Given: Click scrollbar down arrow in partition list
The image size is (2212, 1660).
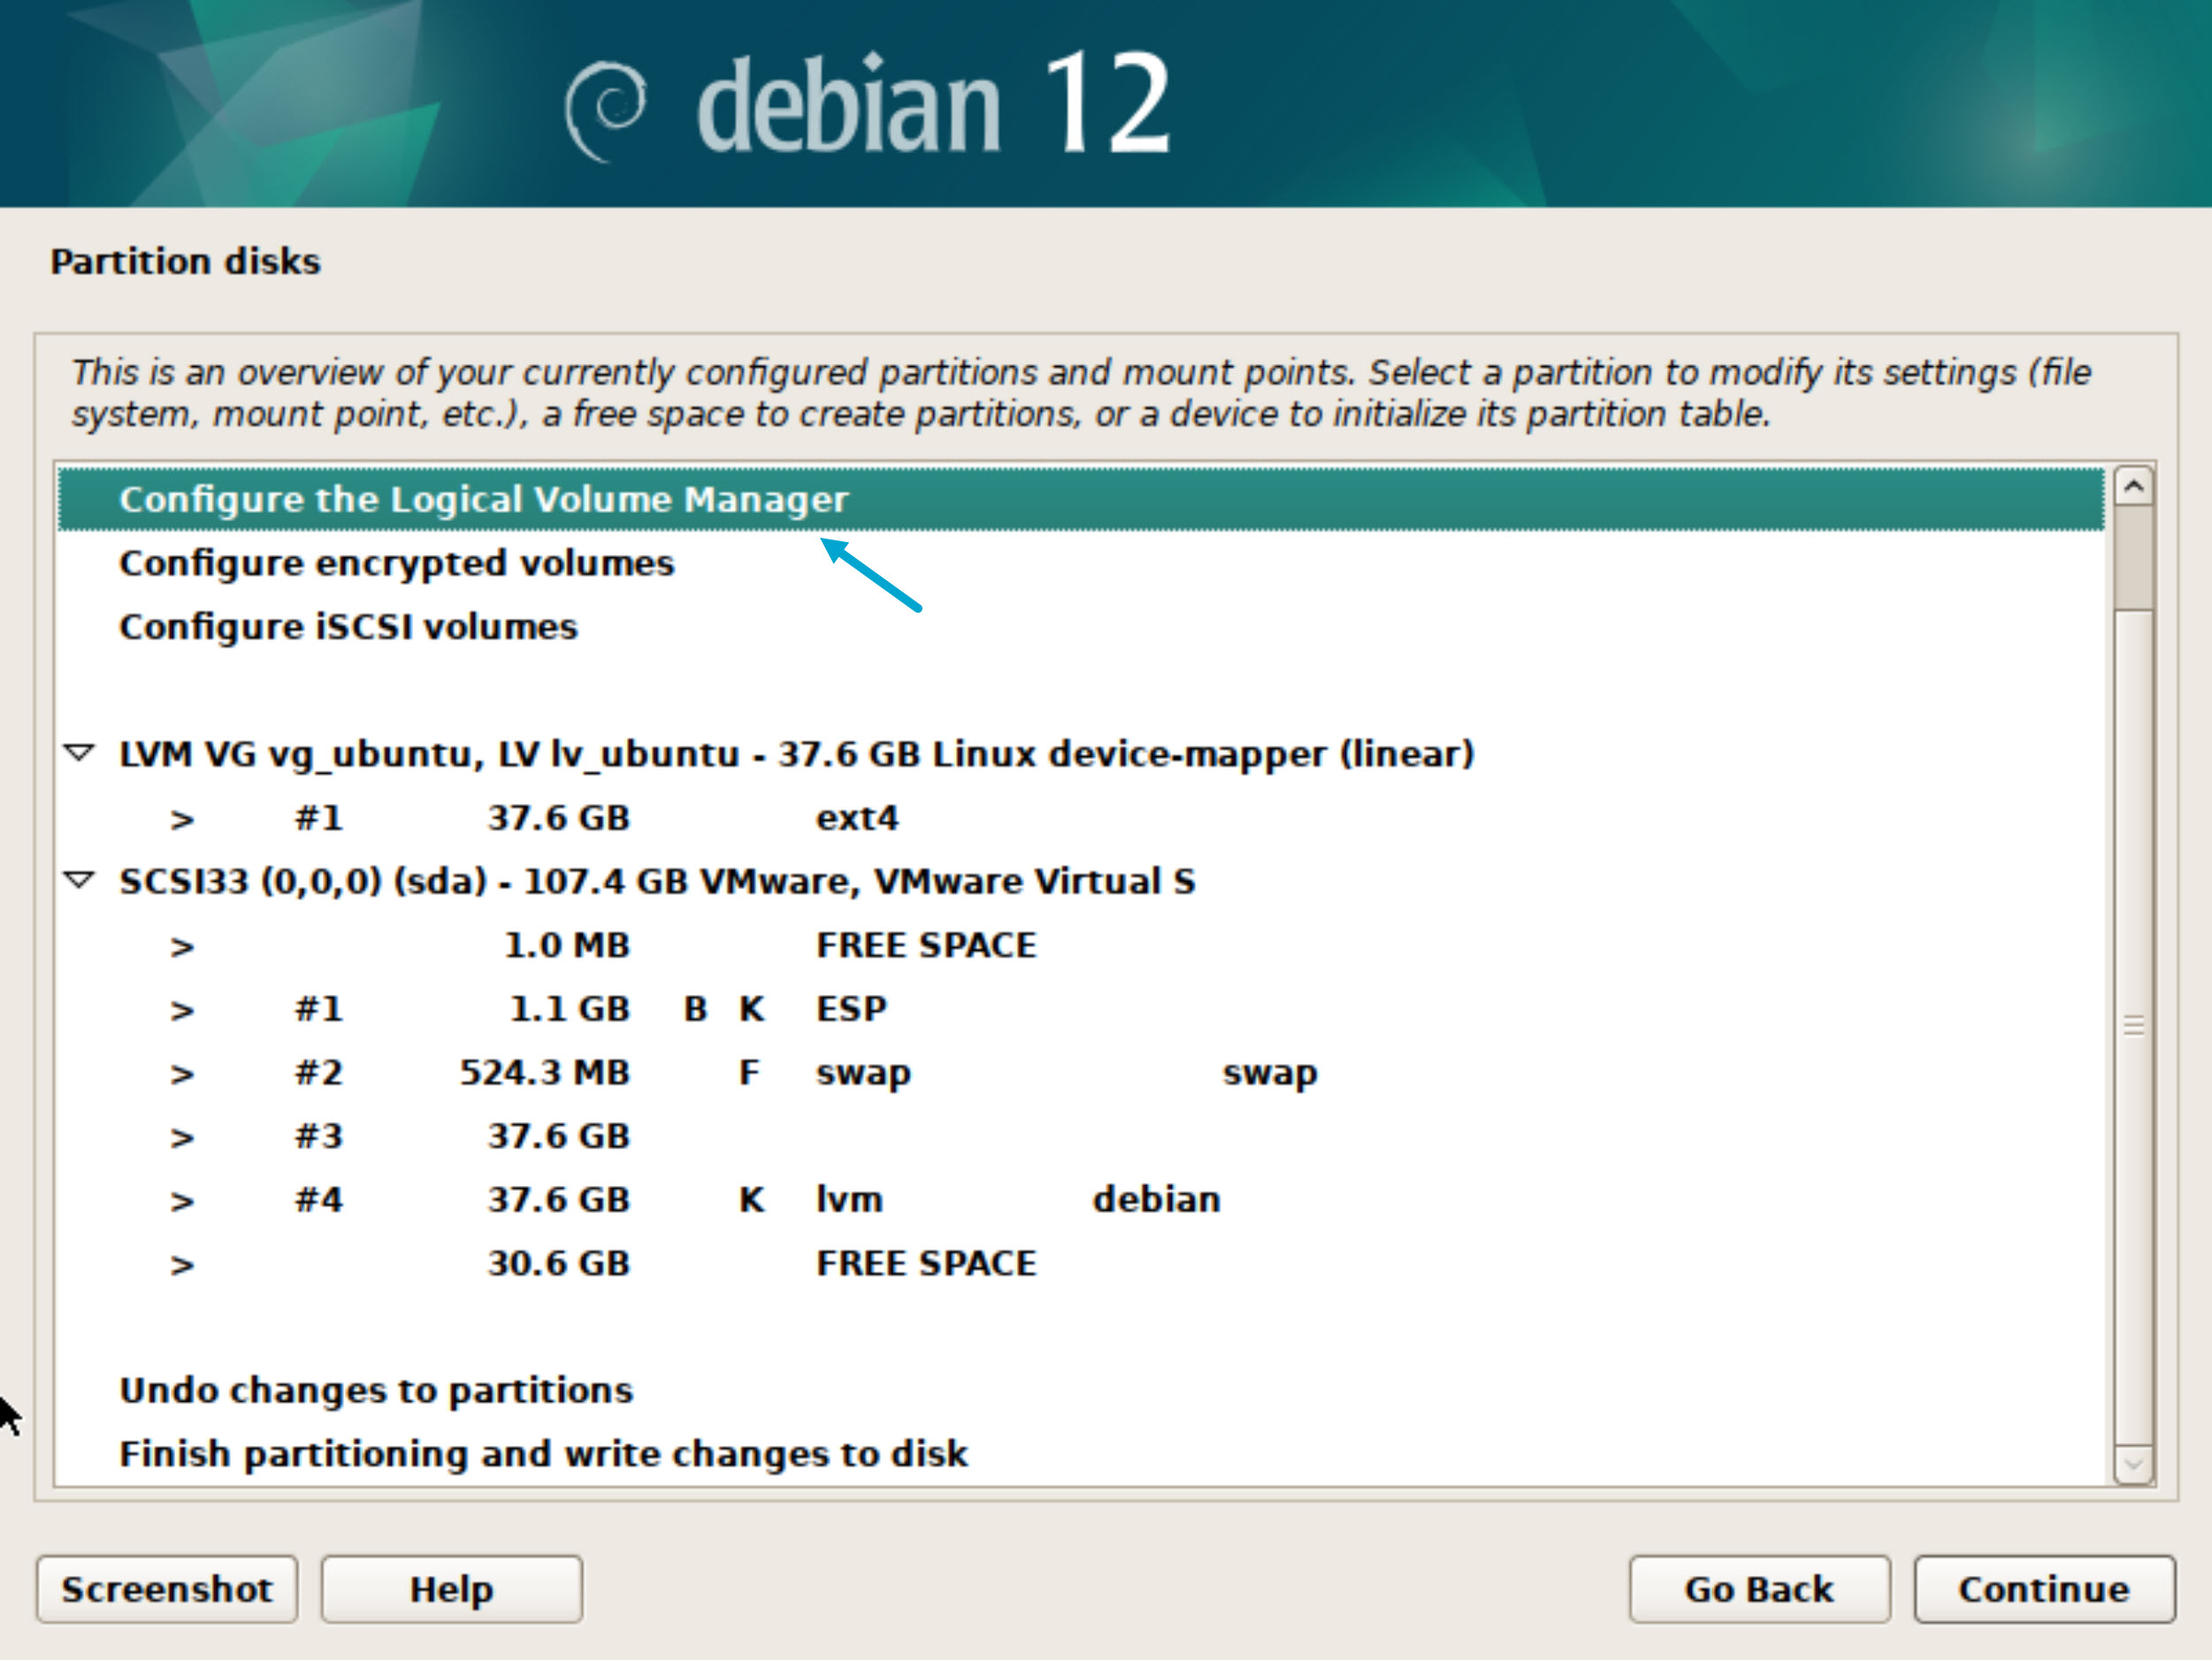Looking at the screenshot, I should coord(2133,1465).
